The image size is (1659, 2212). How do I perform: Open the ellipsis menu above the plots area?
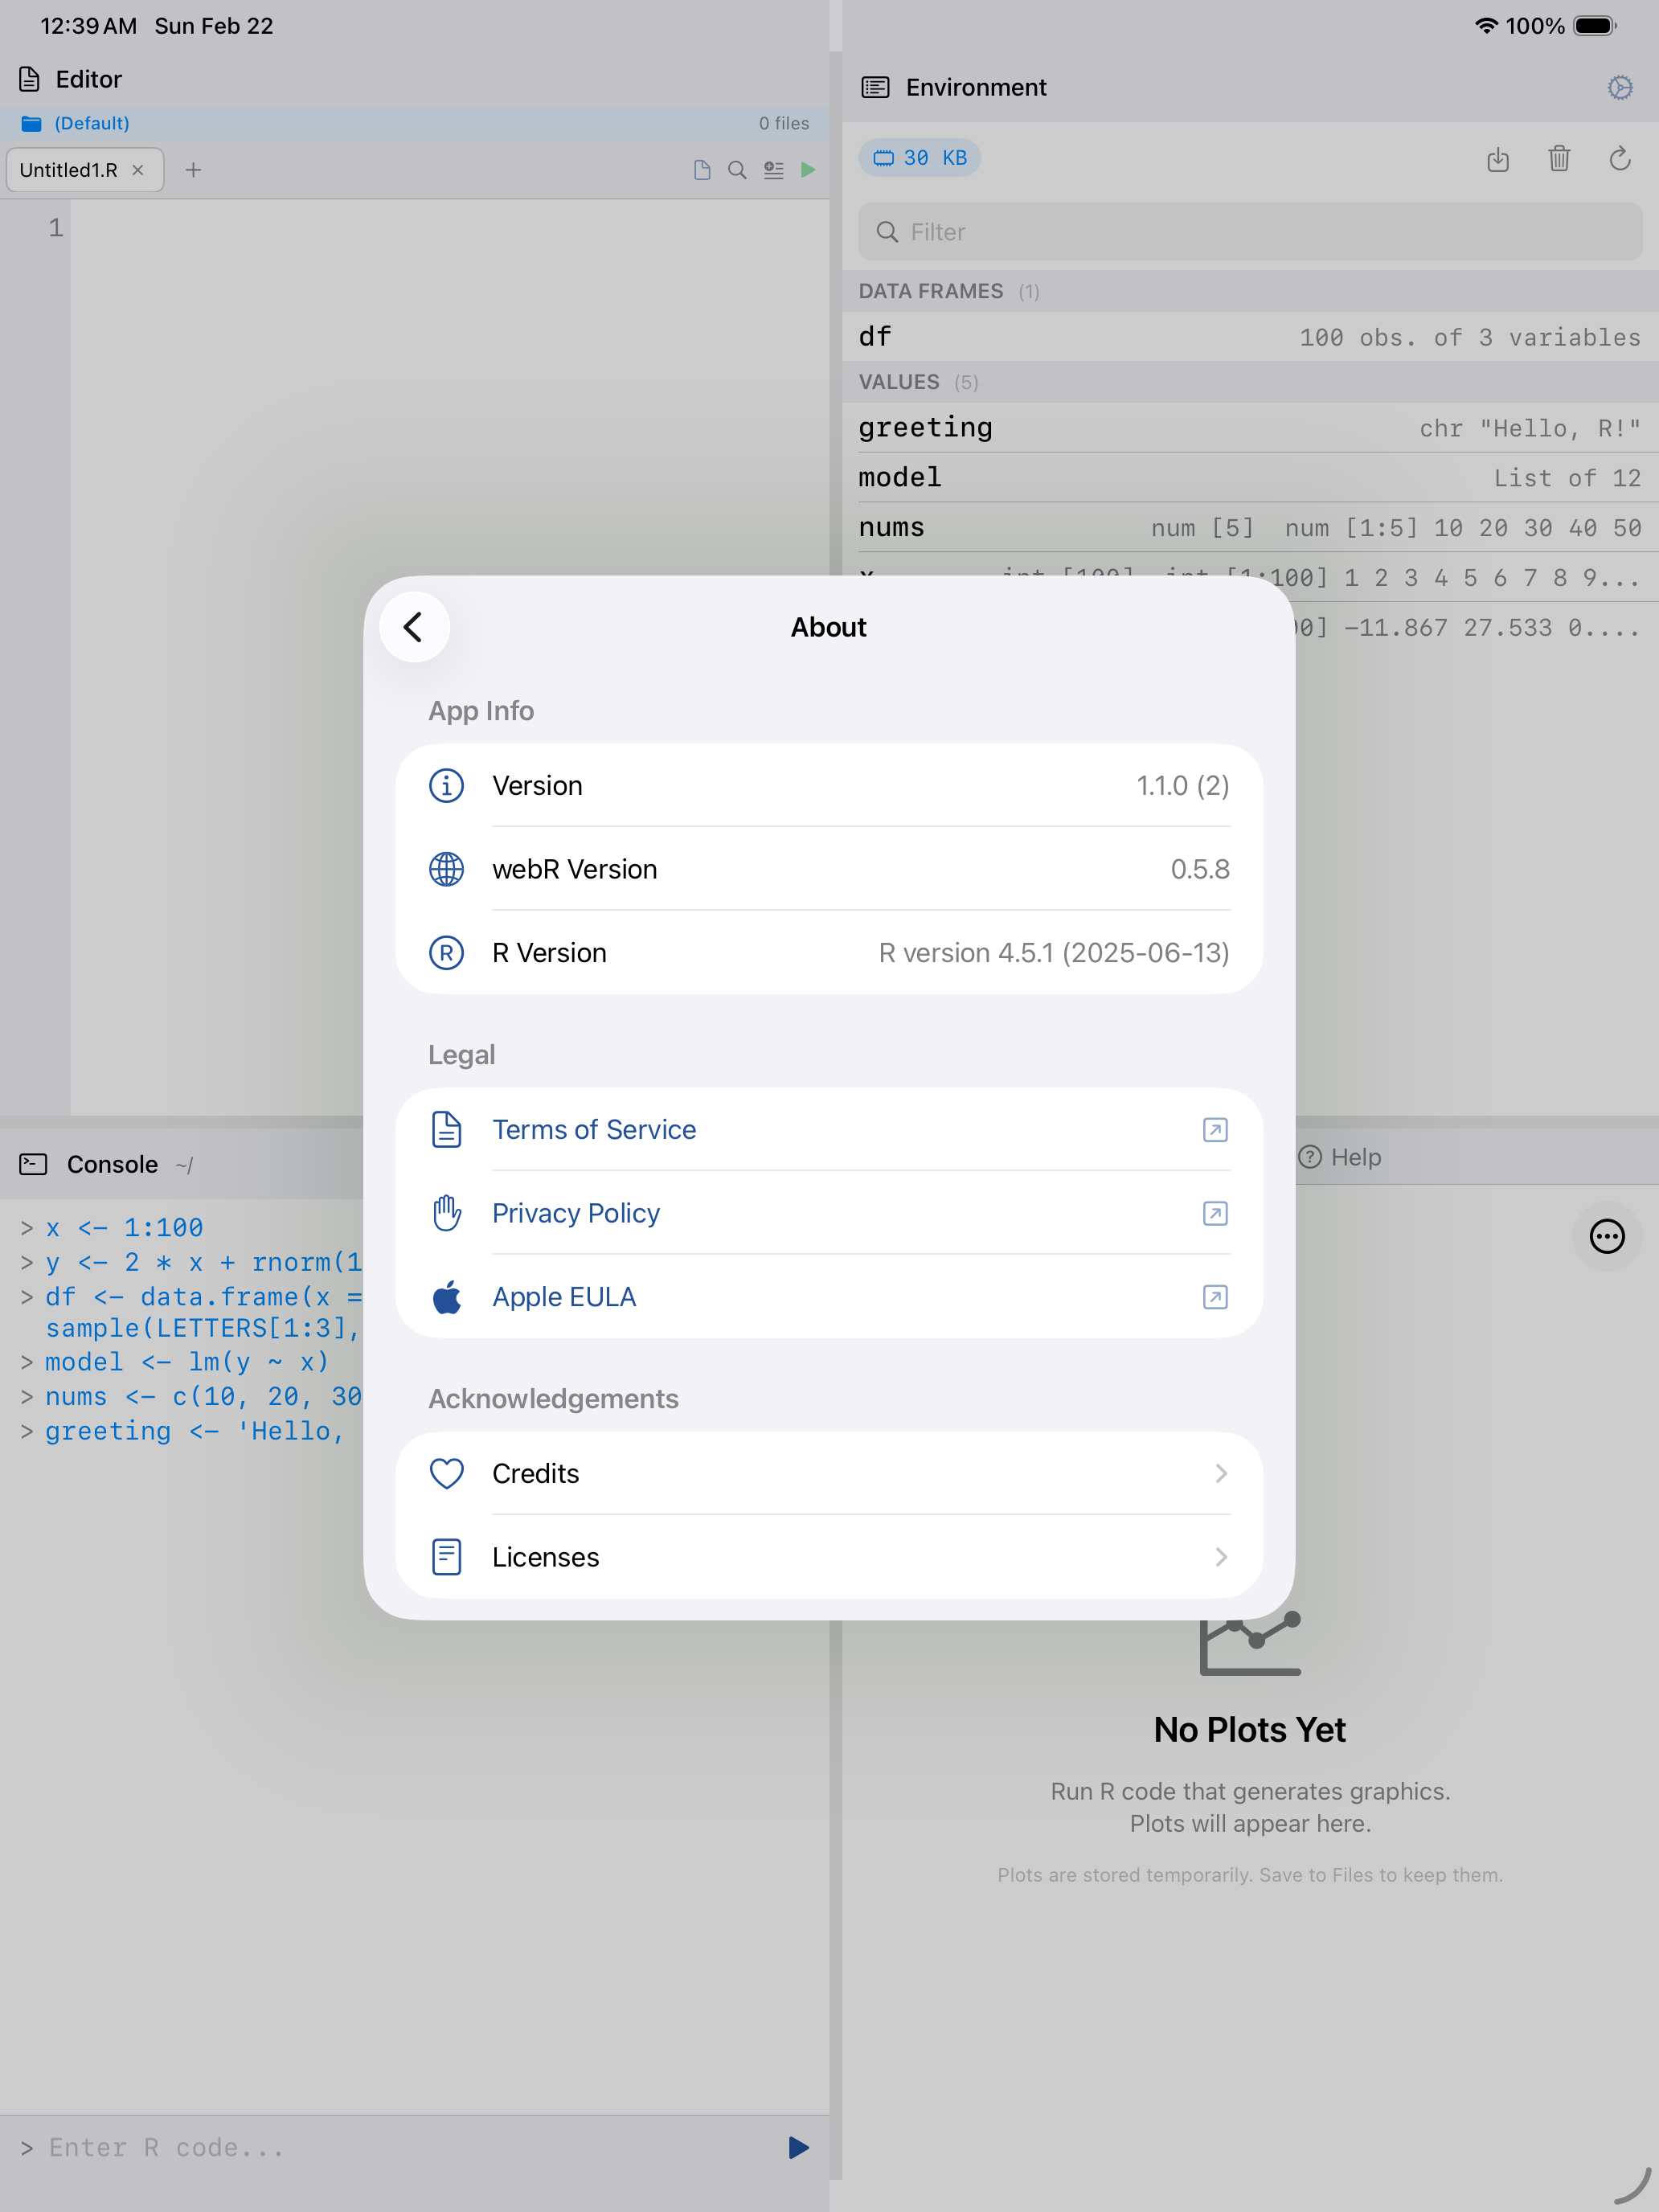tap(1606, 1237)
